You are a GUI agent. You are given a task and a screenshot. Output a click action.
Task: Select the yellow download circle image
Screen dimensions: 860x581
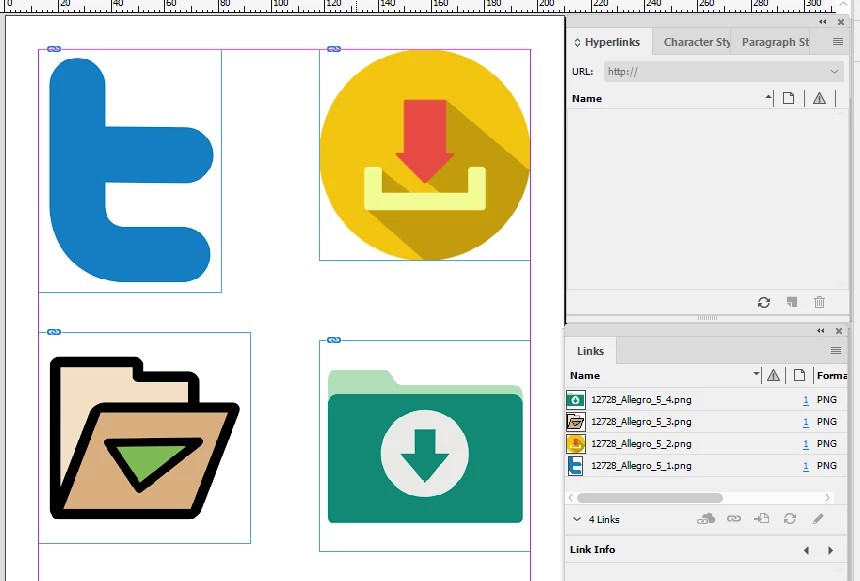click(425, 155)
